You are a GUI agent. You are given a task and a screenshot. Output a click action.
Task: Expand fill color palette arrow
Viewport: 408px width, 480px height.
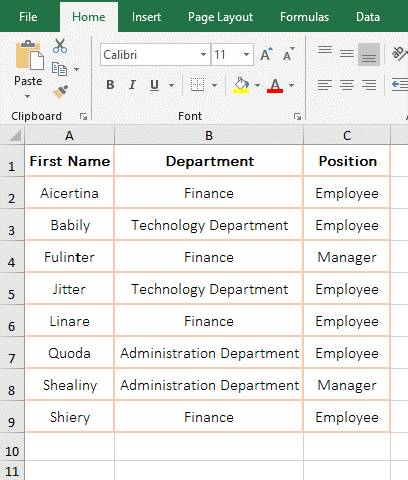pos(257,85)
